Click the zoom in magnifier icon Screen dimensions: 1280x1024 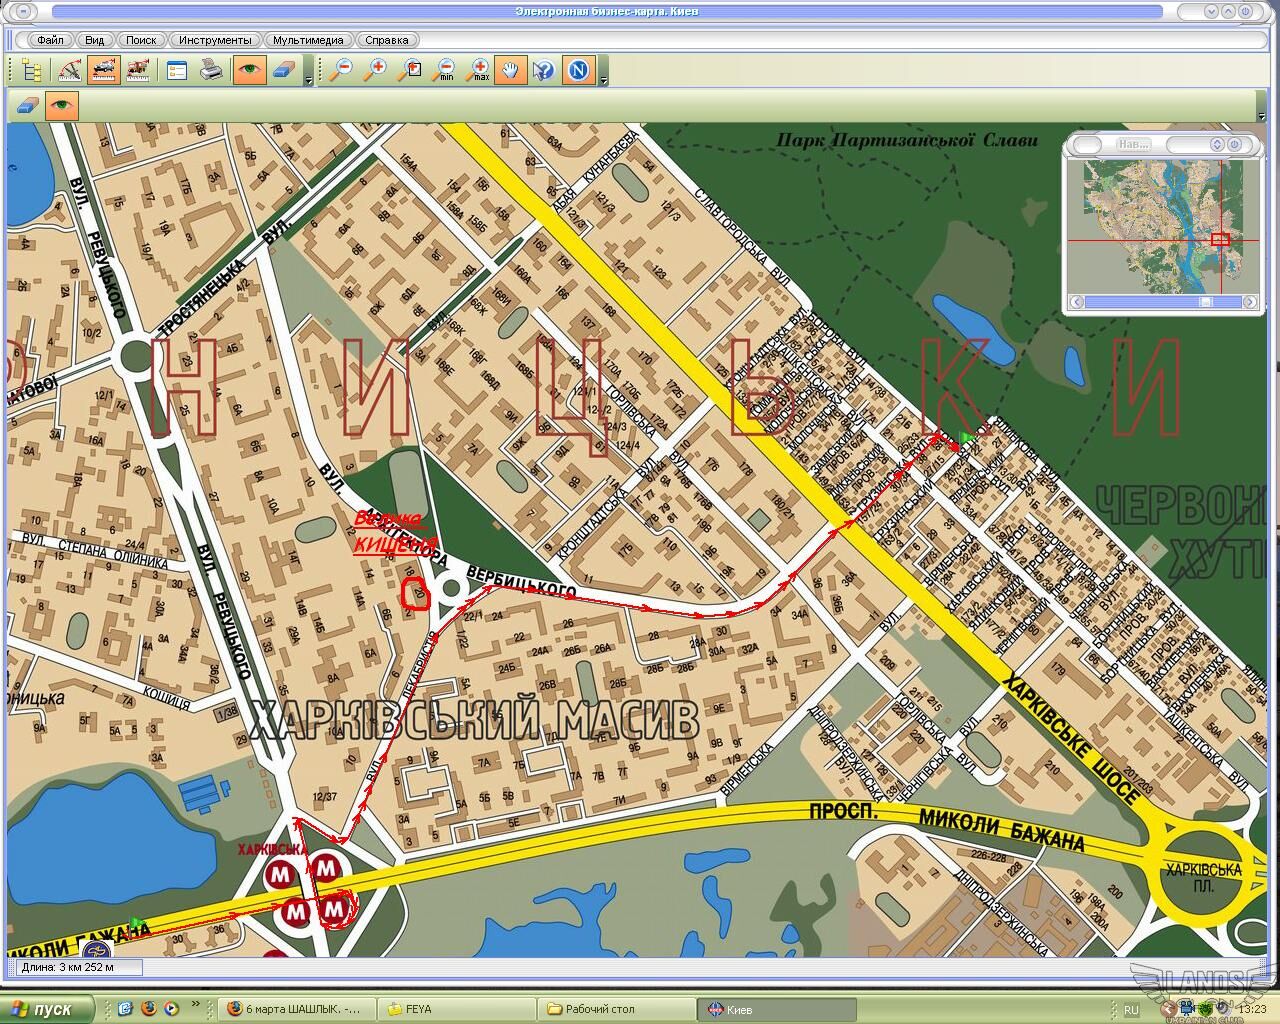coord(375,71)
